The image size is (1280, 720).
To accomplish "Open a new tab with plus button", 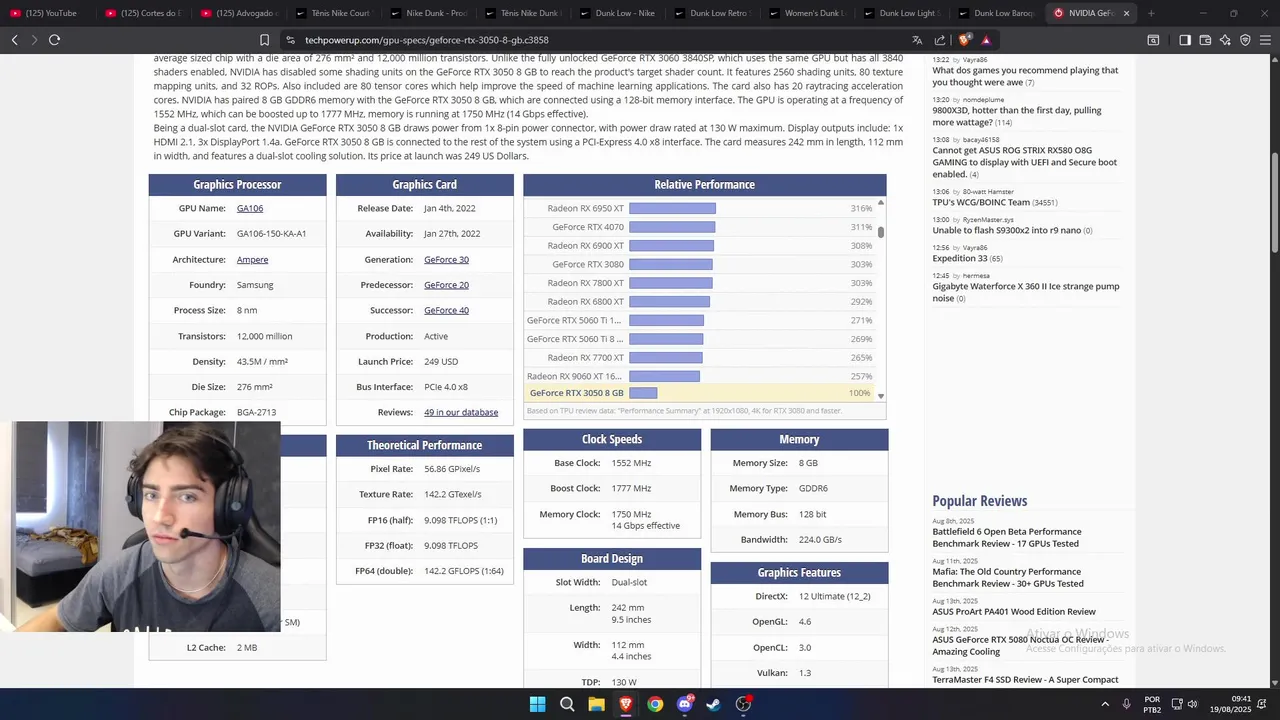I will click(x=1151, y=13).
